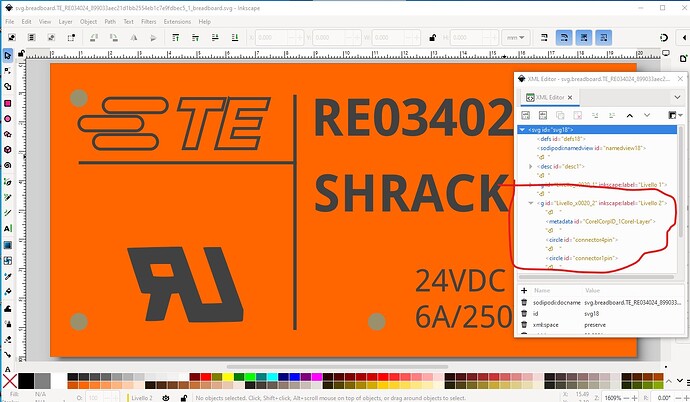Click delete node icon in XML Editor
The image size is (690, 402).
577,115
